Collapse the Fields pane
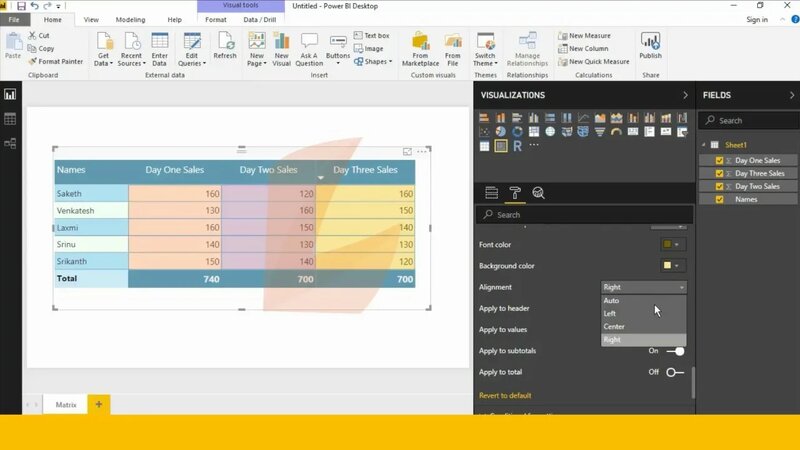This screenshot has width=800, height=450. (x=792, y=95)
